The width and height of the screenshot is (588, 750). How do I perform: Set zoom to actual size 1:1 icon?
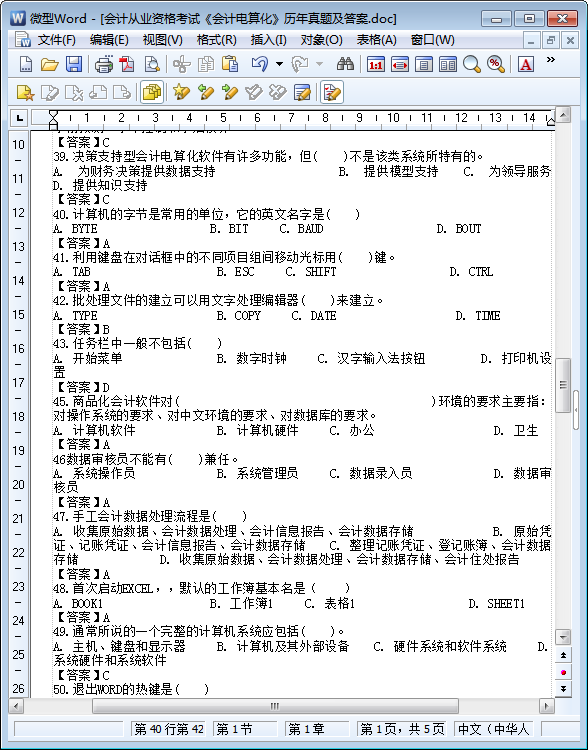[376, 64]
